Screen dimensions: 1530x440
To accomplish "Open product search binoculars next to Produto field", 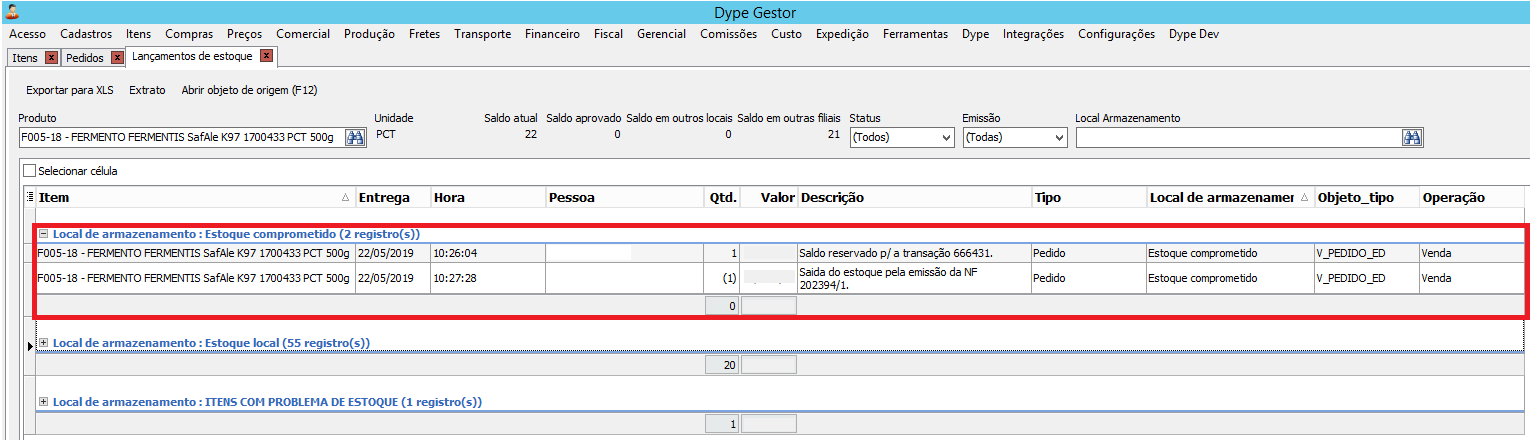I will point(355,138).
